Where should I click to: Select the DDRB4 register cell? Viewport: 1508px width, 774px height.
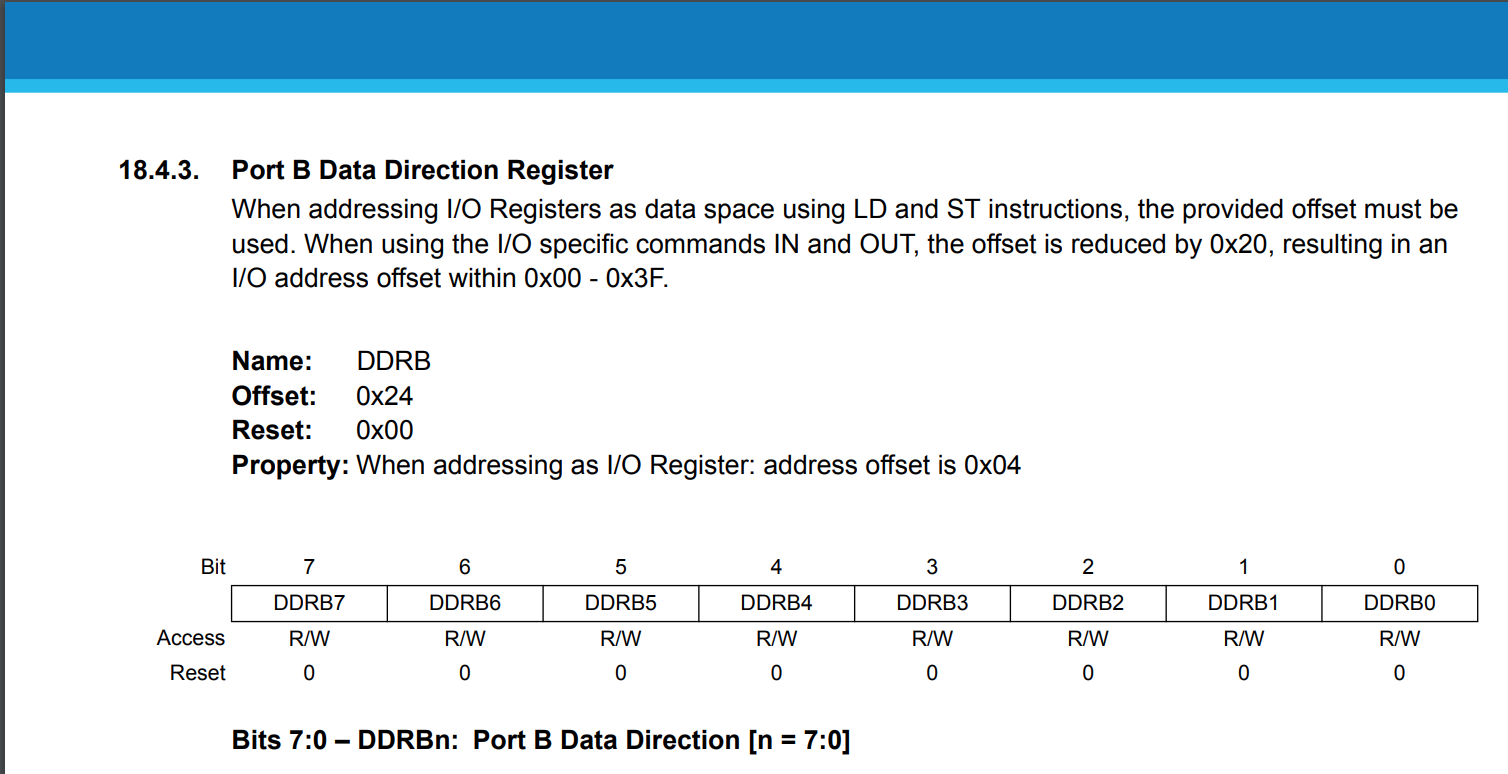point(777,603)
